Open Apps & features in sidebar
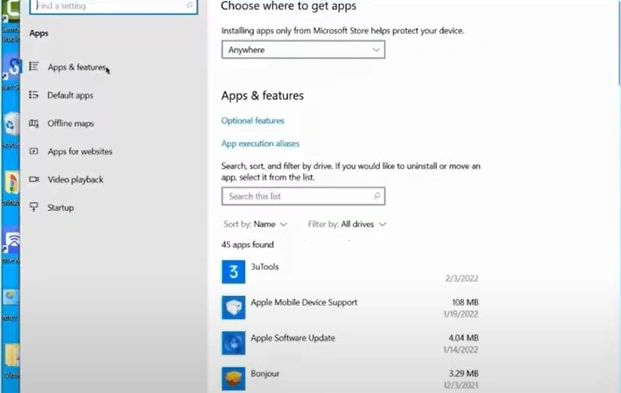The image size is (621, 393). point(77,67)
